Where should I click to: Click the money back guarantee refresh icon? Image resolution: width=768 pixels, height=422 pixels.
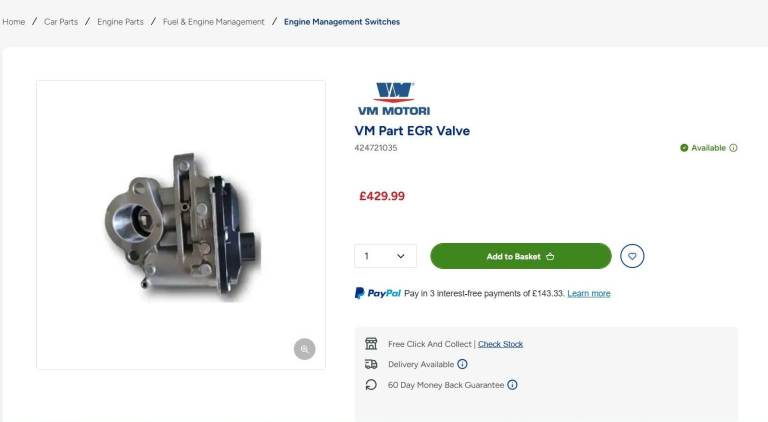tap(371, 385)
